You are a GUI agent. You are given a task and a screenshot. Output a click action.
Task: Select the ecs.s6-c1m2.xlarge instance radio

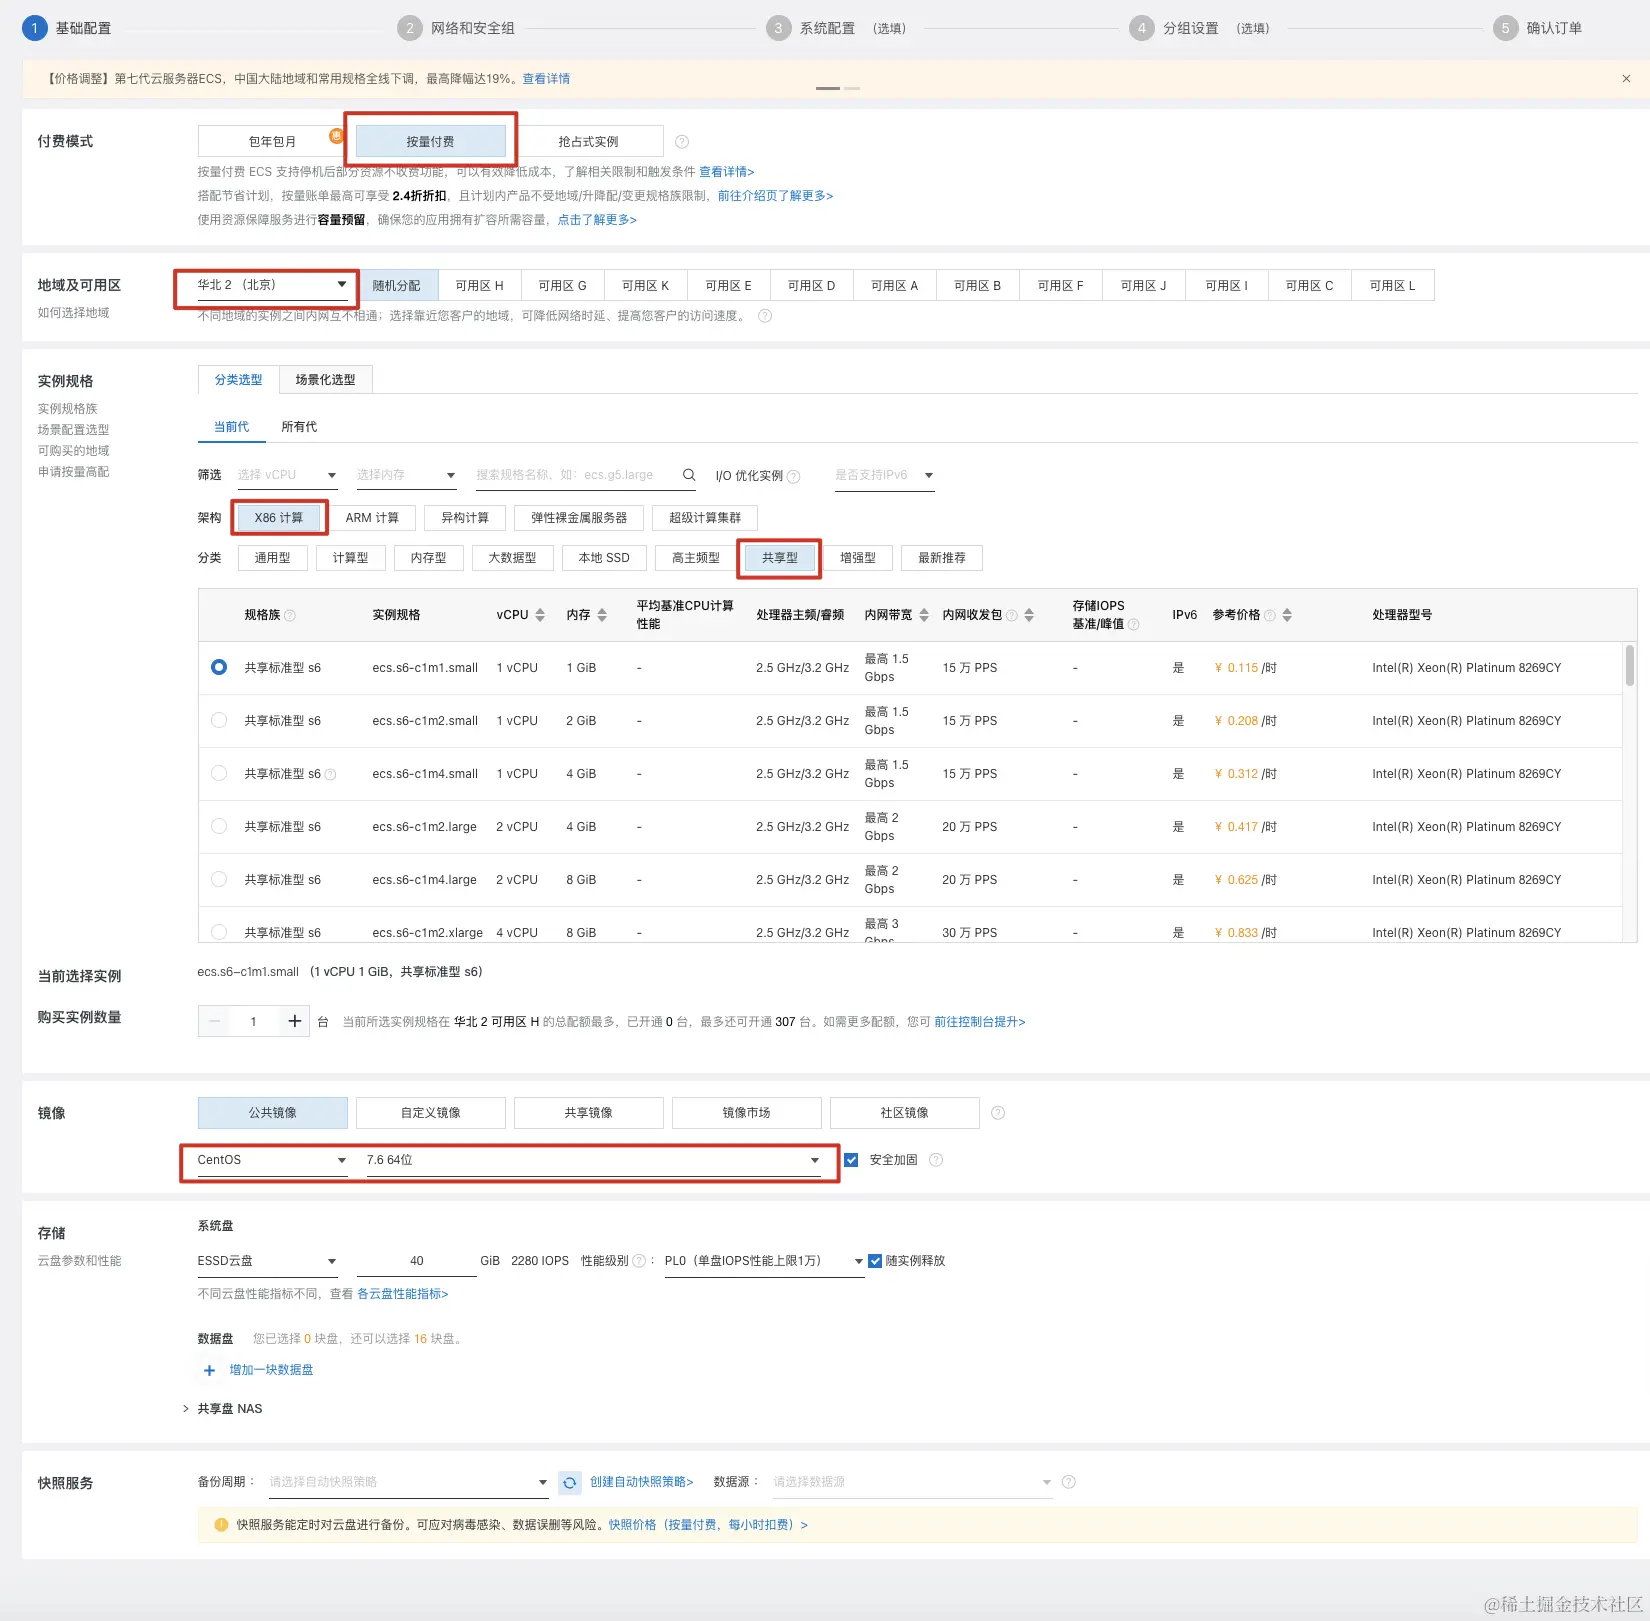coord(219,932)
